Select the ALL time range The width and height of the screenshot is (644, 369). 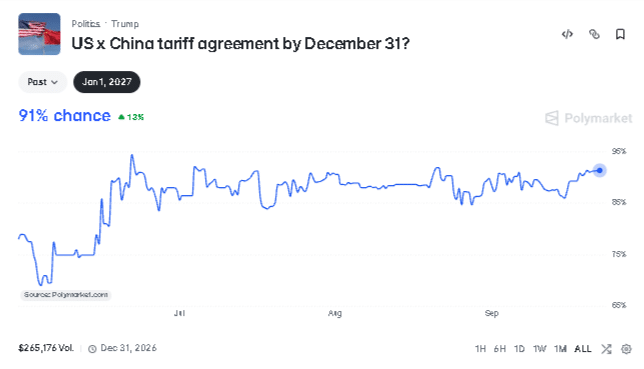tap(583, 349)
